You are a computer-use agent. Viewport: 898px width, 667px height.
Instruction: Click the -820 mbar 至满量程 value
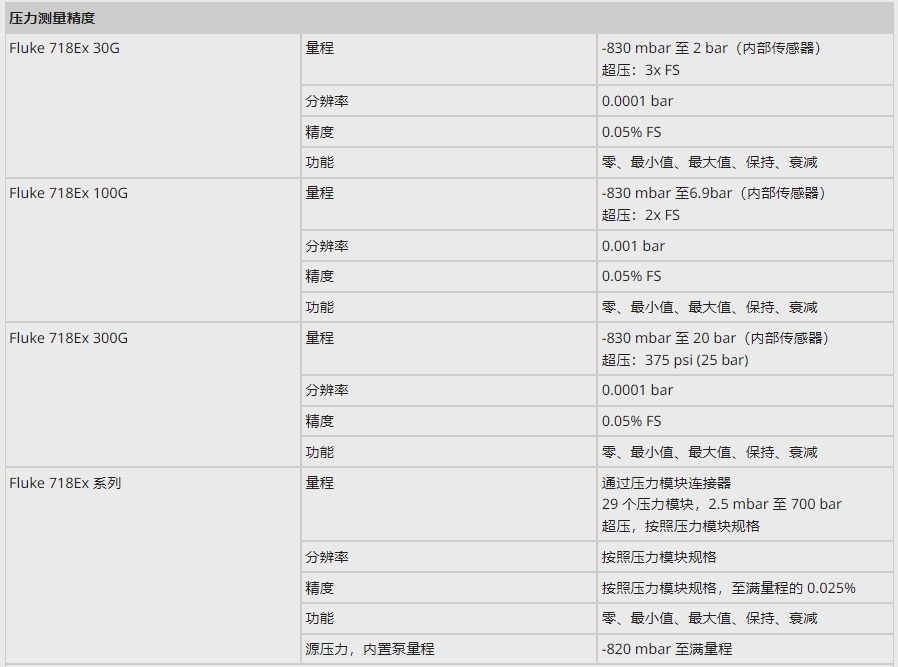point(667,649)
